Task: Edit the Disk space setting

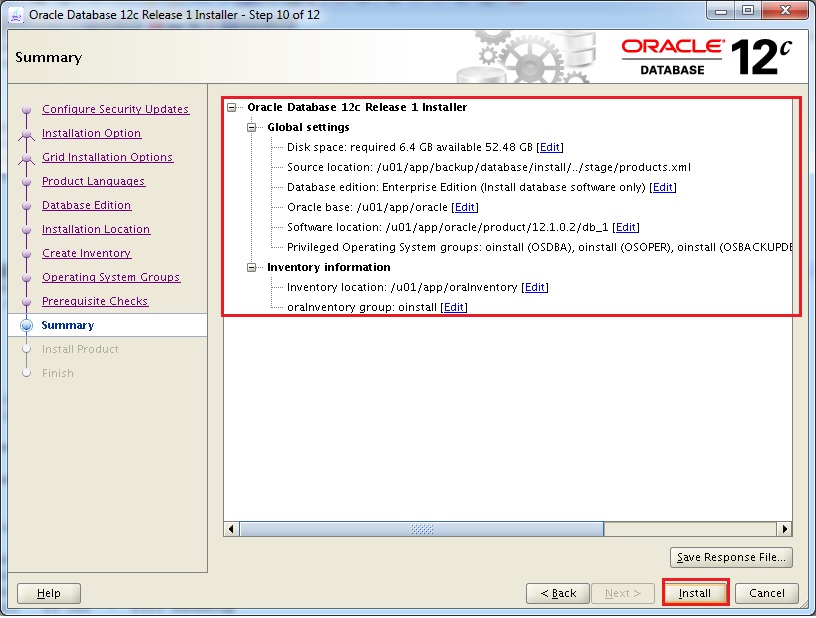Action: [550, 147]
